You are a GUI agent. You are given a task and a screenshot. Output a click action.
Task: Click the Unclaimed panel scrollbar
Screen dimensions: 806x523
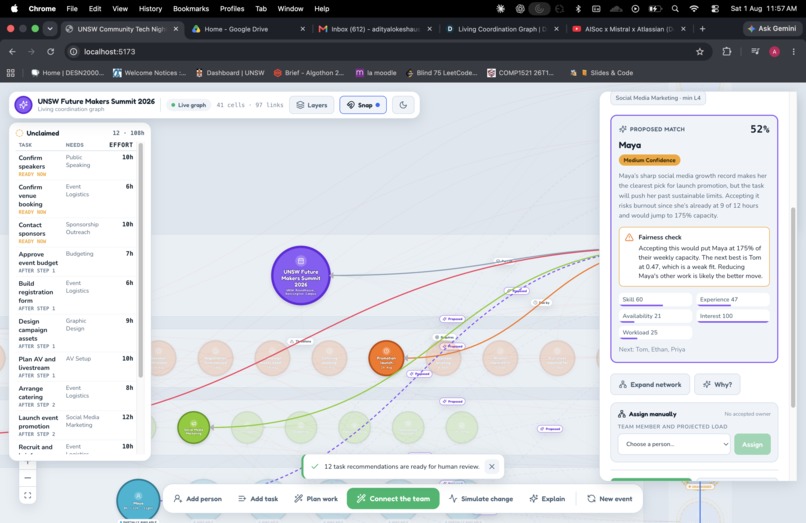[x=140, y=260]
